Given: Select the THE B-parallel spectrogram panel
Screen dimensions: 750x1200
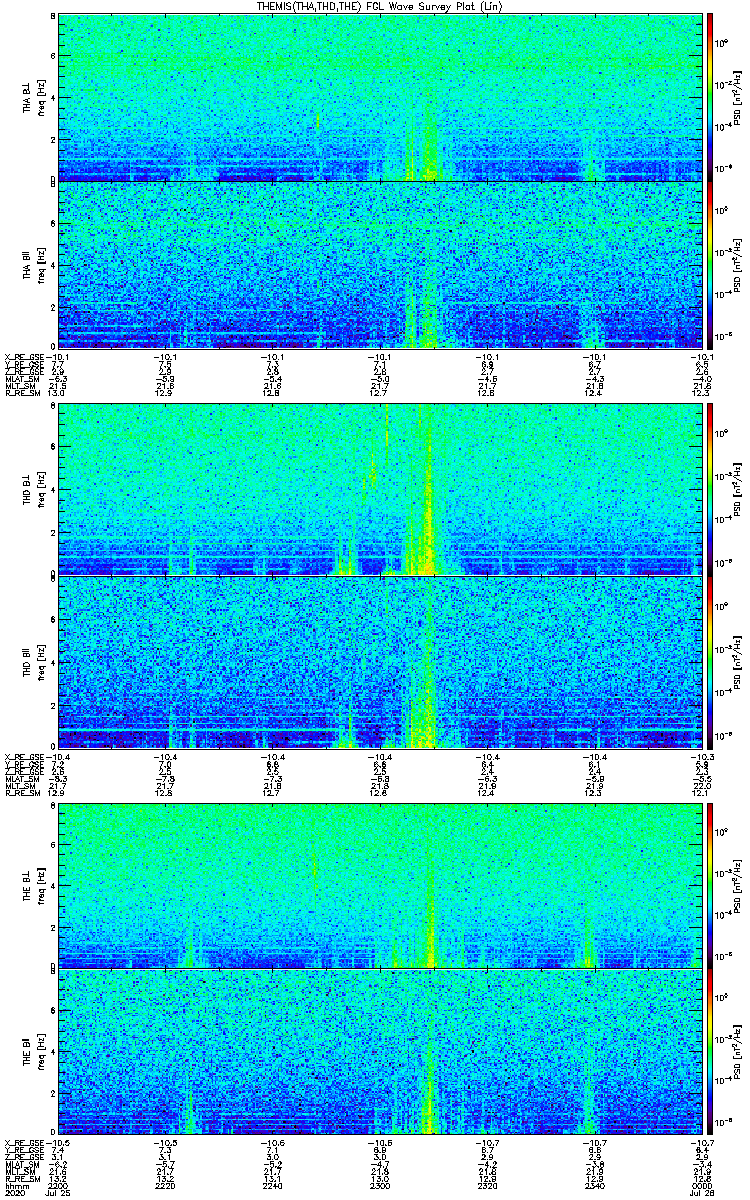Looking at the screenshot, I should coord(379,1052).
